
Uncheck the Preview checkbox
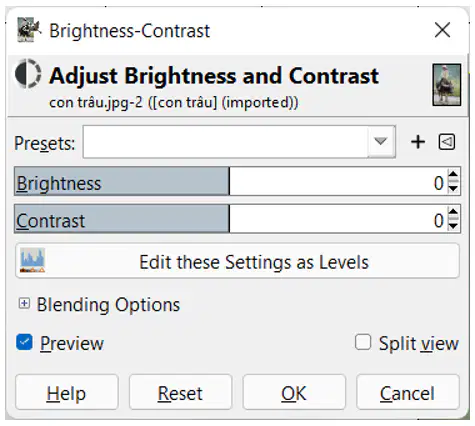pyautogui.click(x=24, y=342)
